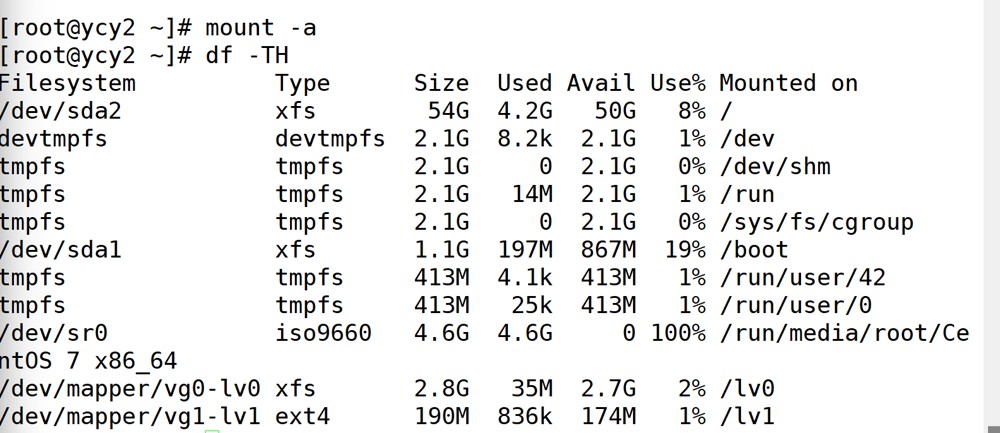Click the "Use%" column header
The image size is (1000, 433).
pos(678,84)
